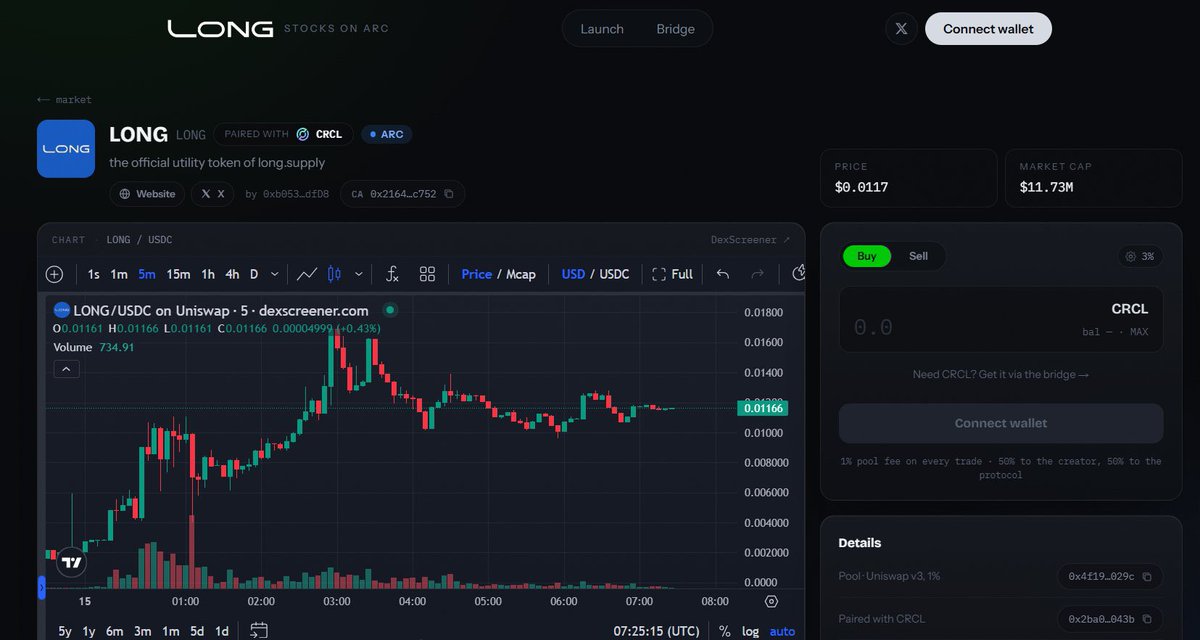1200x640 pixels.
Task: Undo the last chart action
Action: [x=723, y=274]
